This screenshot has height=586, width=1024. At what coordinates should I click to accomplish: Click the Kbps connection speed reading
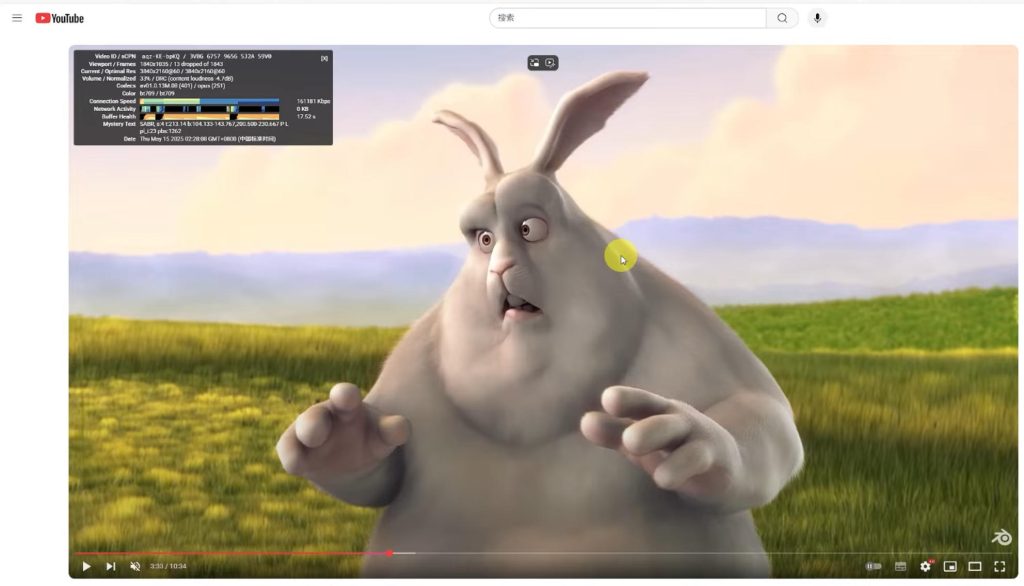[313, 101]
